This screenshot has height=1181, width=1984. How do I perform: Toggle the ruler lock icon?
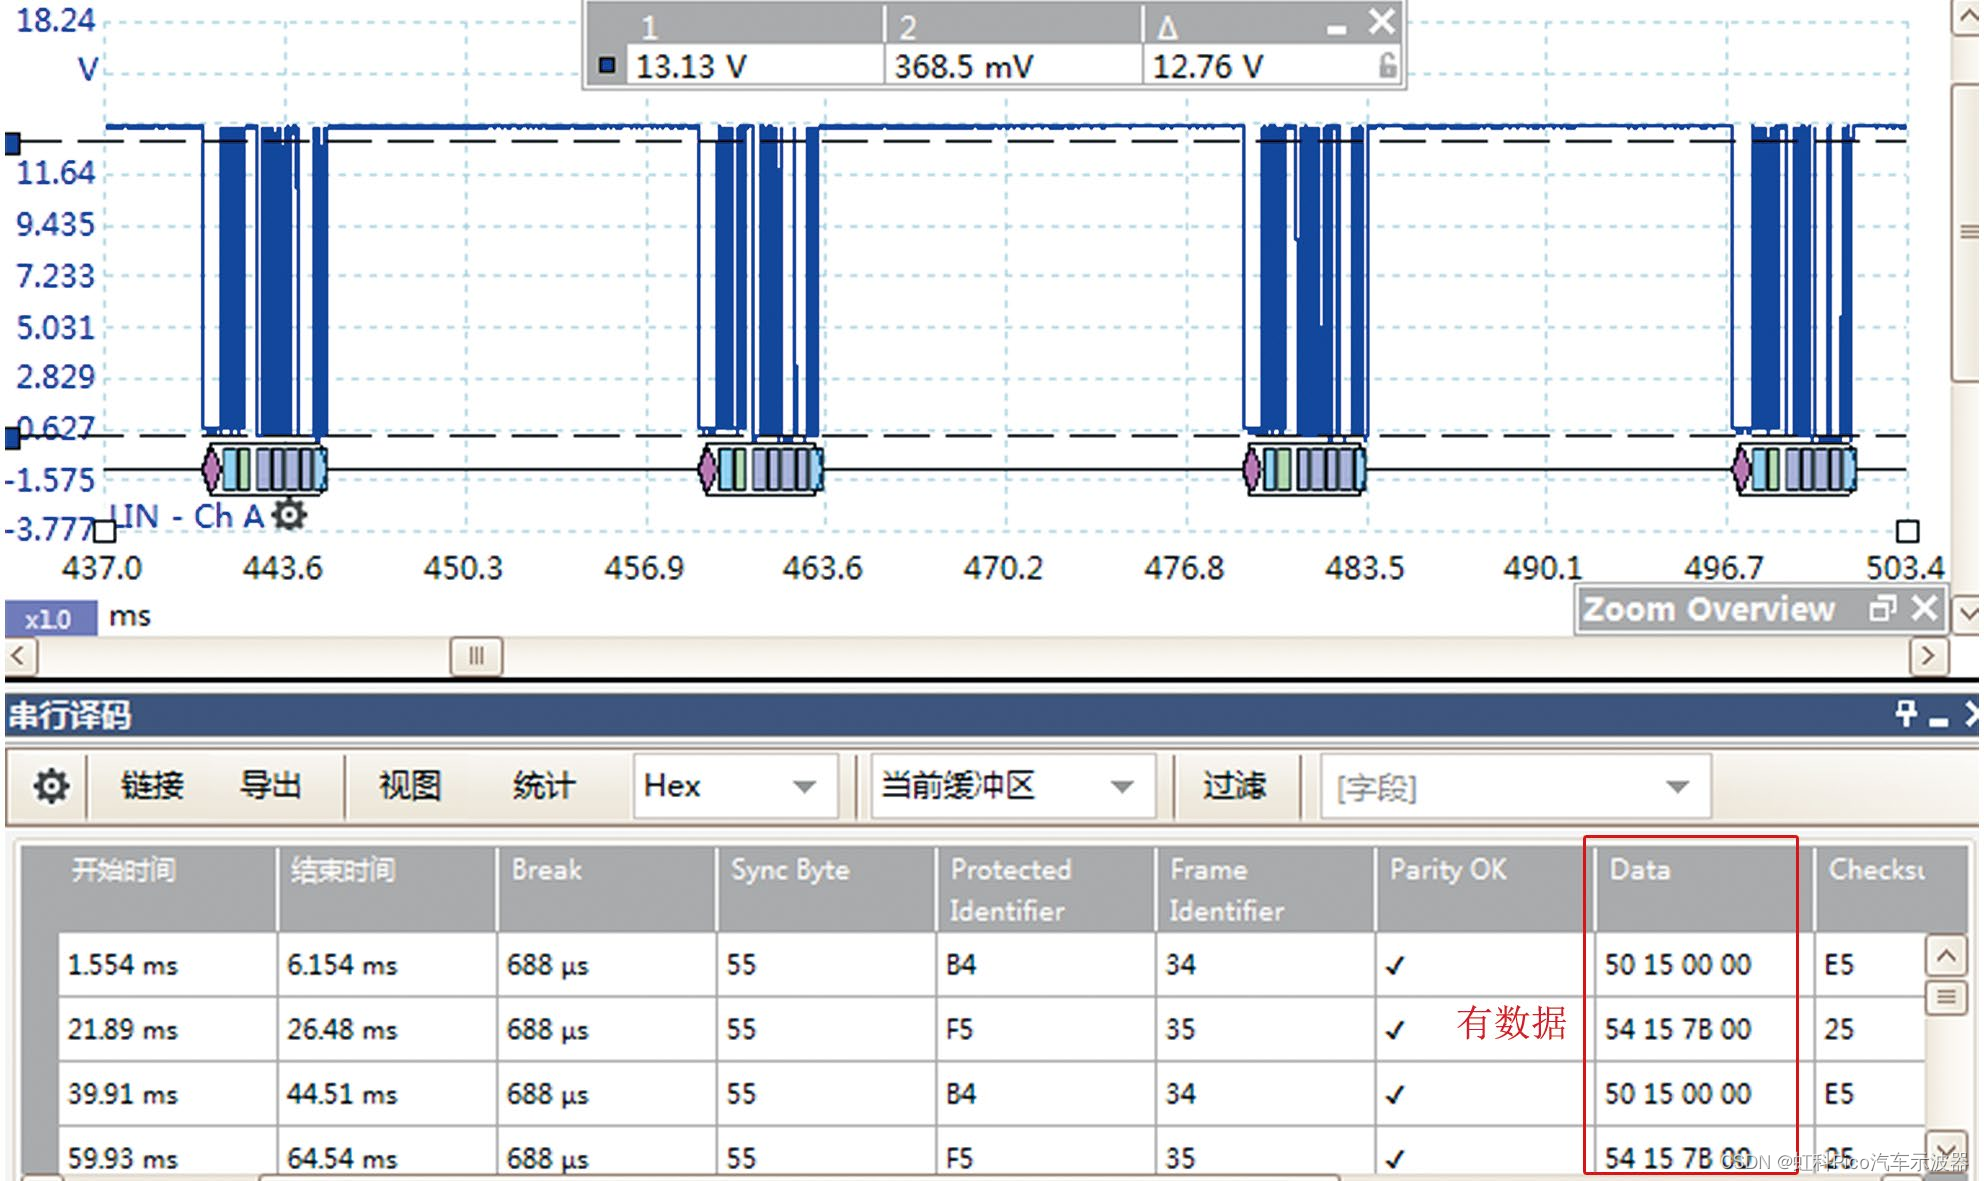(1387, 66)
